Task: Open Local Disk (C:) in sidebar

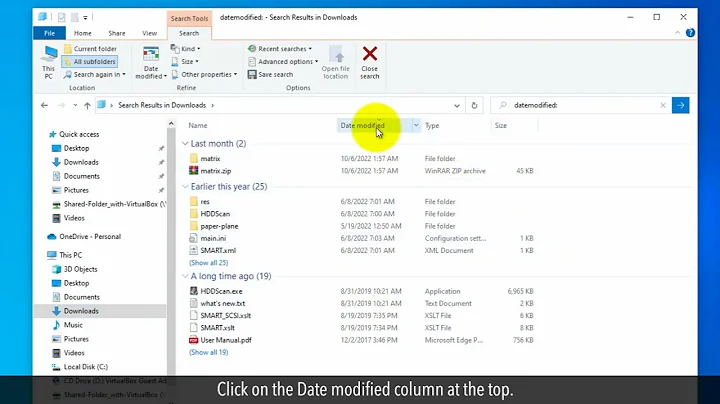Action: tap(85, 367)
